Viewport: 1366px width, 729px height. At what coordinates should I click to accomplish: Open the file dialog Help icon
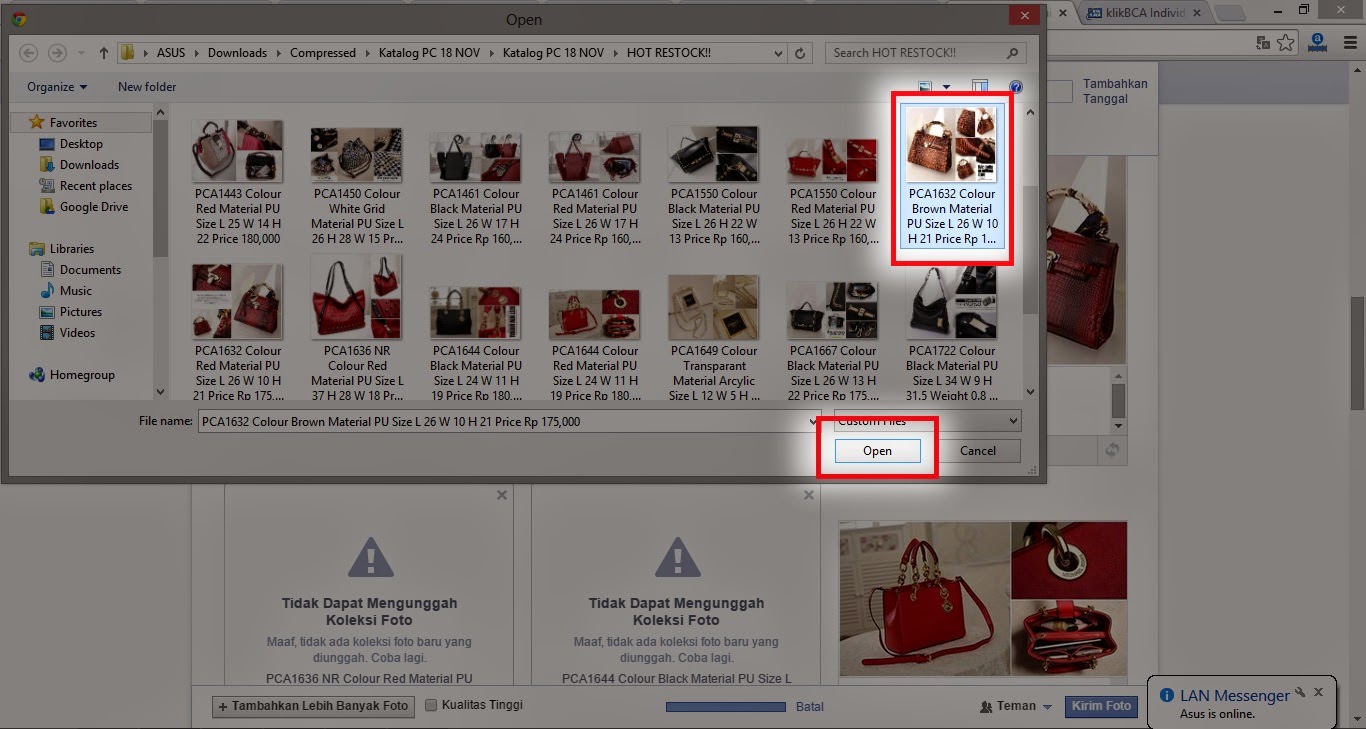point(1016,87)
